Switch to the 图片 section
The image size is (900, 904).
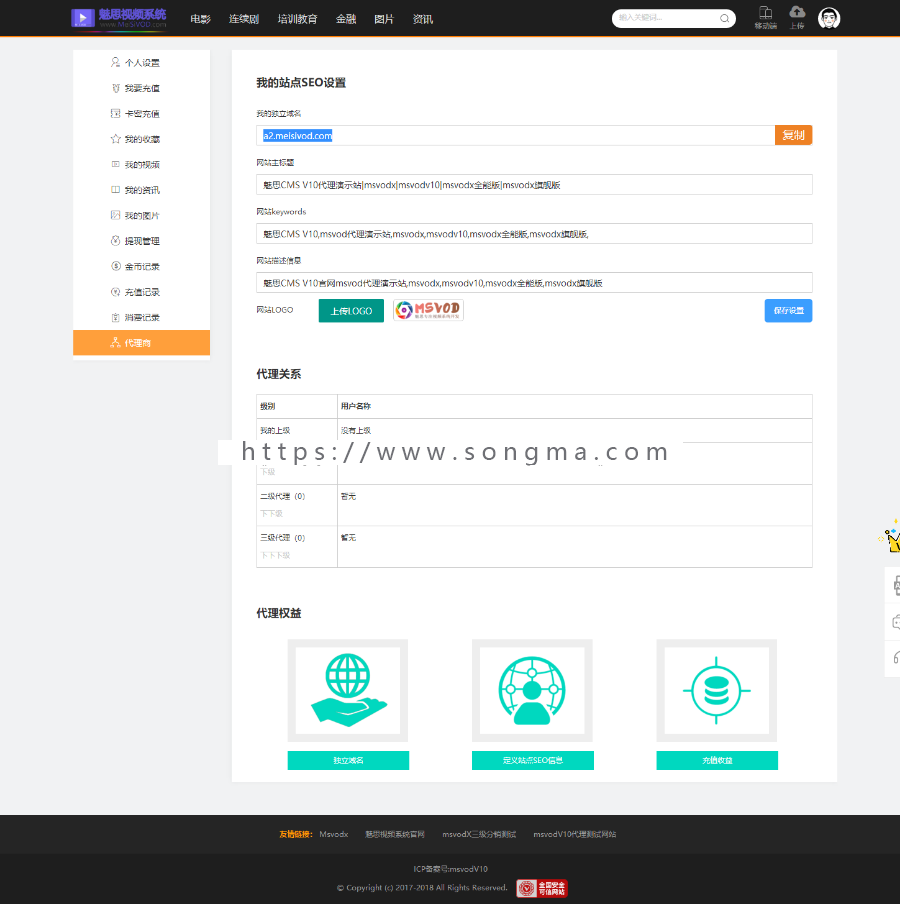(x=384, y=19)
